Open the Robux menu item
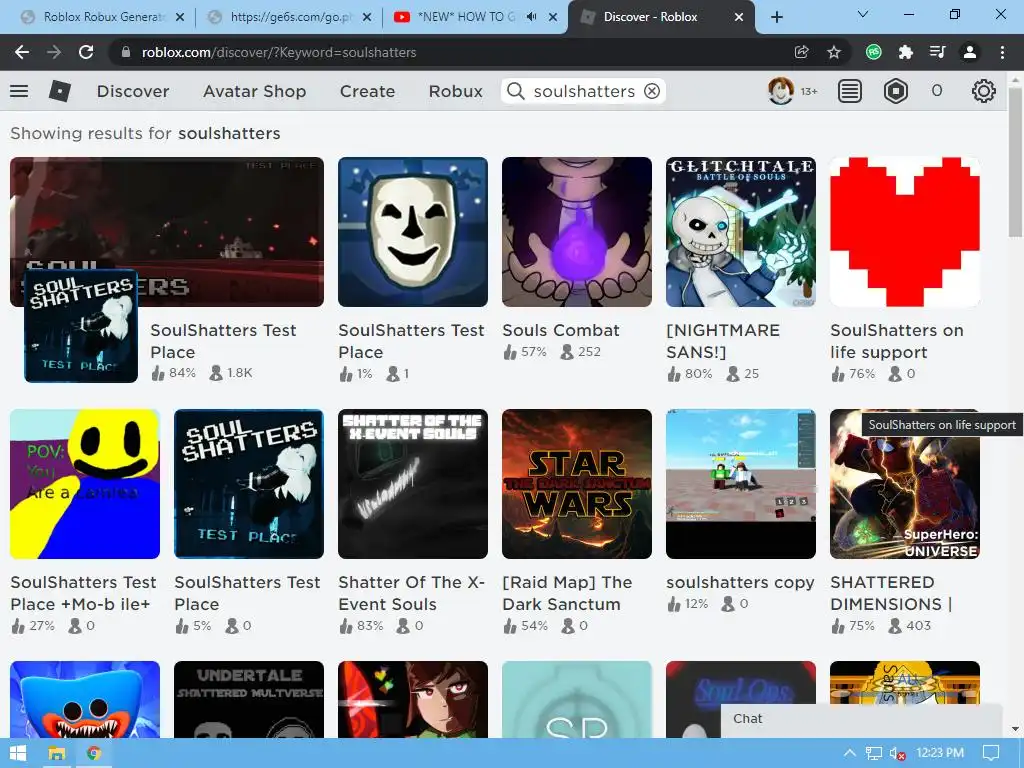This screenshot has width=1024, height=768. 456,91
